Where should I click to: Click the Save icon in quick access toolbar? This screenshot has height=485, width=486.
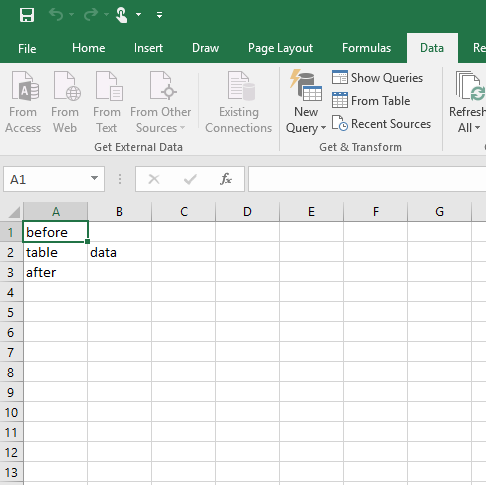[x=27, y=15]
